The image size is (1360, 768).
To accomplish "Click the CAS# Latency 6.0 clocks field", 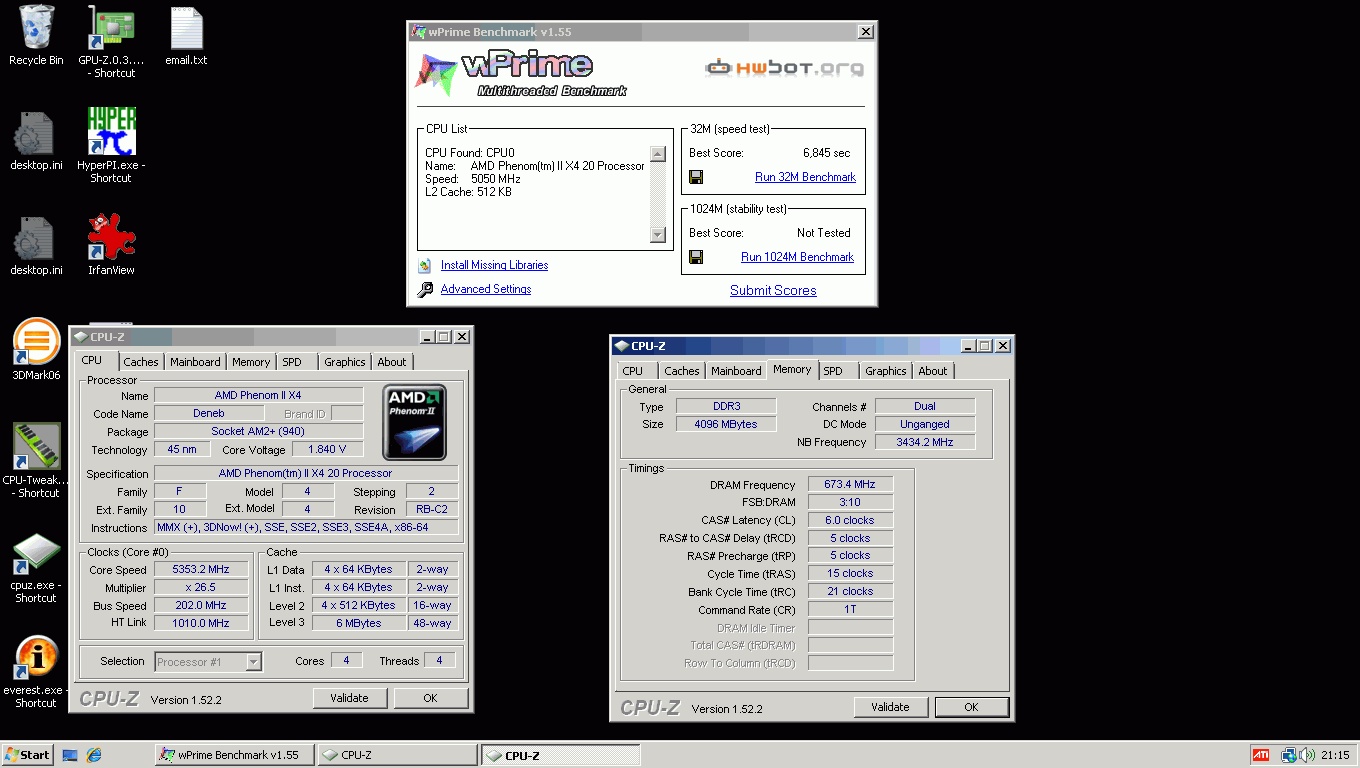I will point(850,520).
